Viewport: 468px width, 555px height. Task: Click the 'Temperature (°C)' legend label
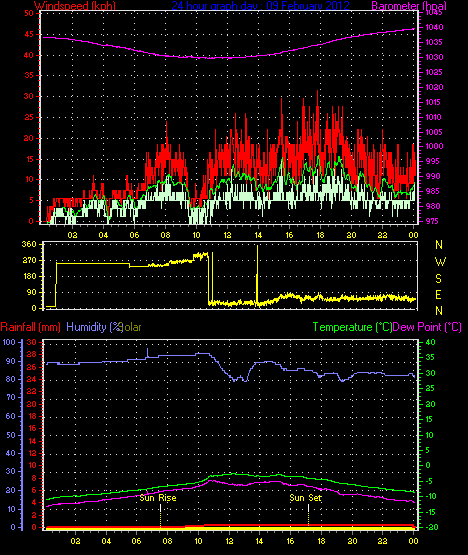(352, 327)
